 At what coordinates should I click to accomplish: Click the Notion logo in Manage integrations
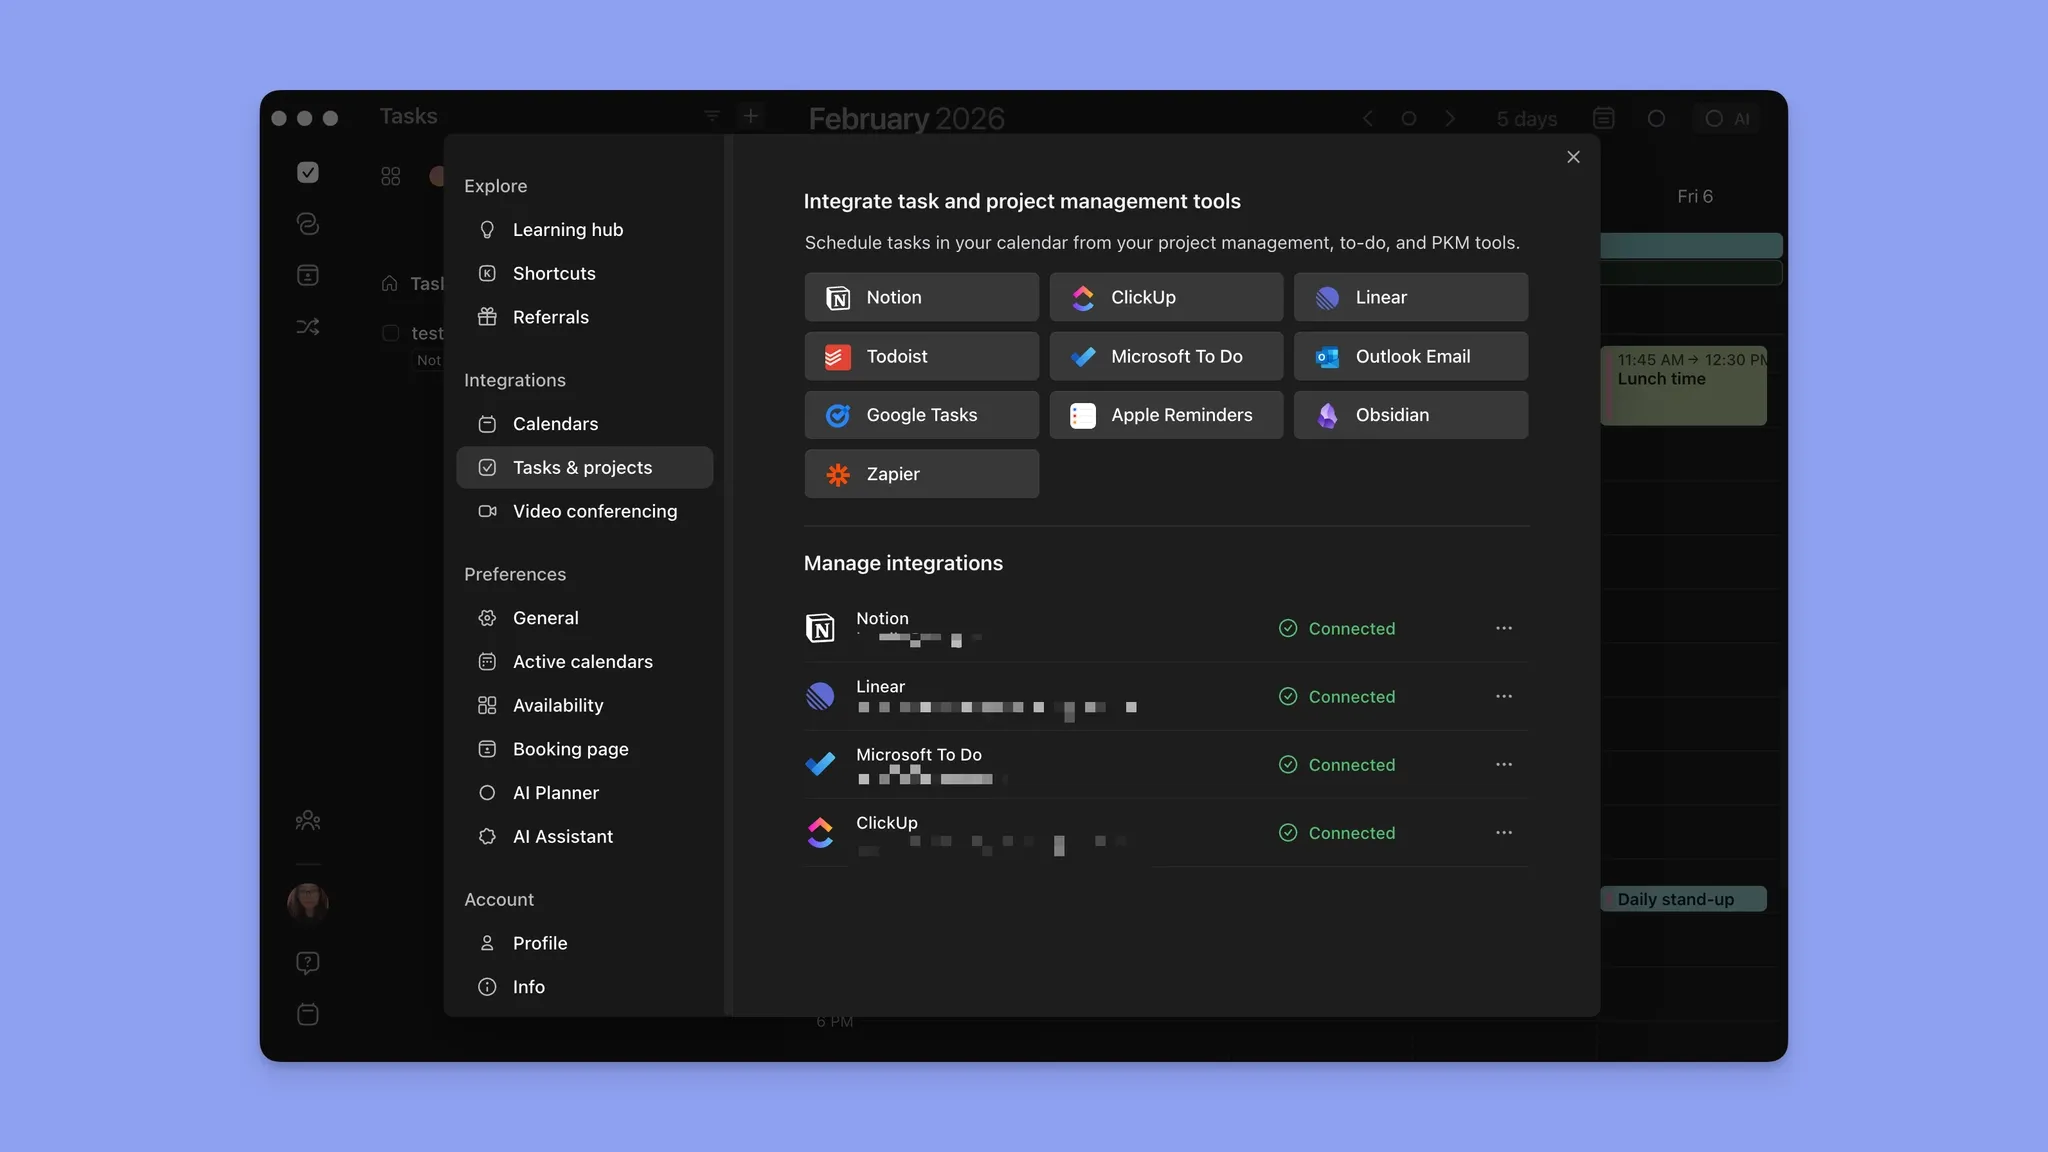tap(820, 628)
